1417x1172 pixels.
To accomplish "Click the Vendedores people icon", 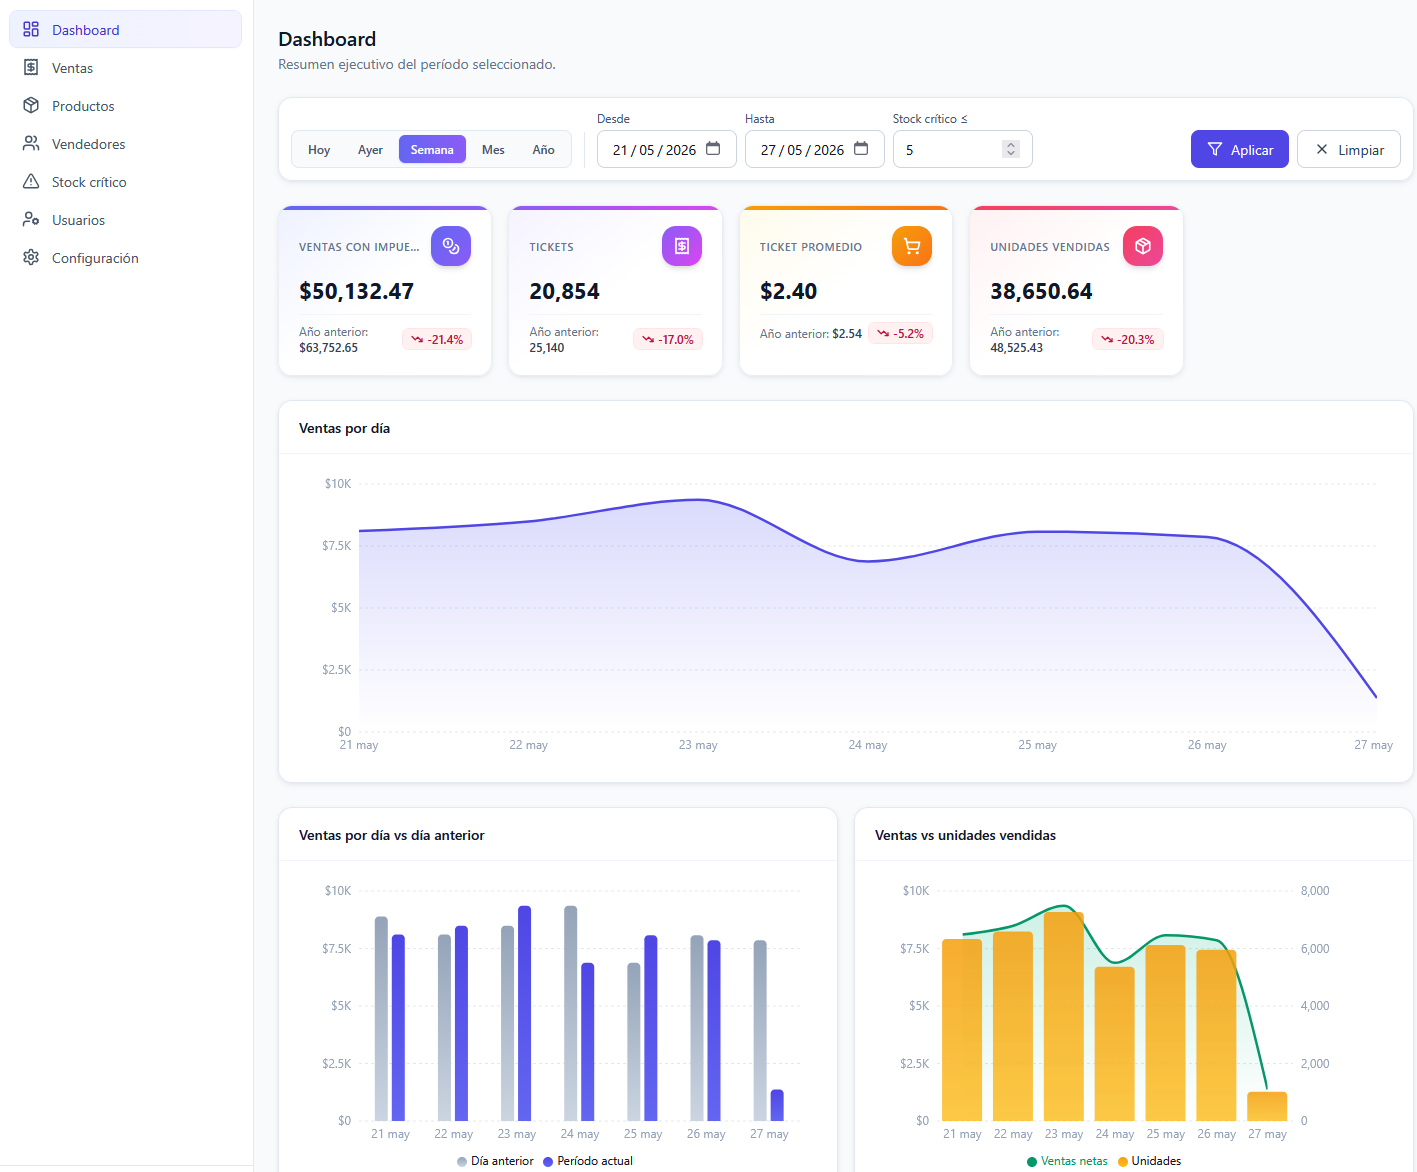I will (x=31, y=144).
